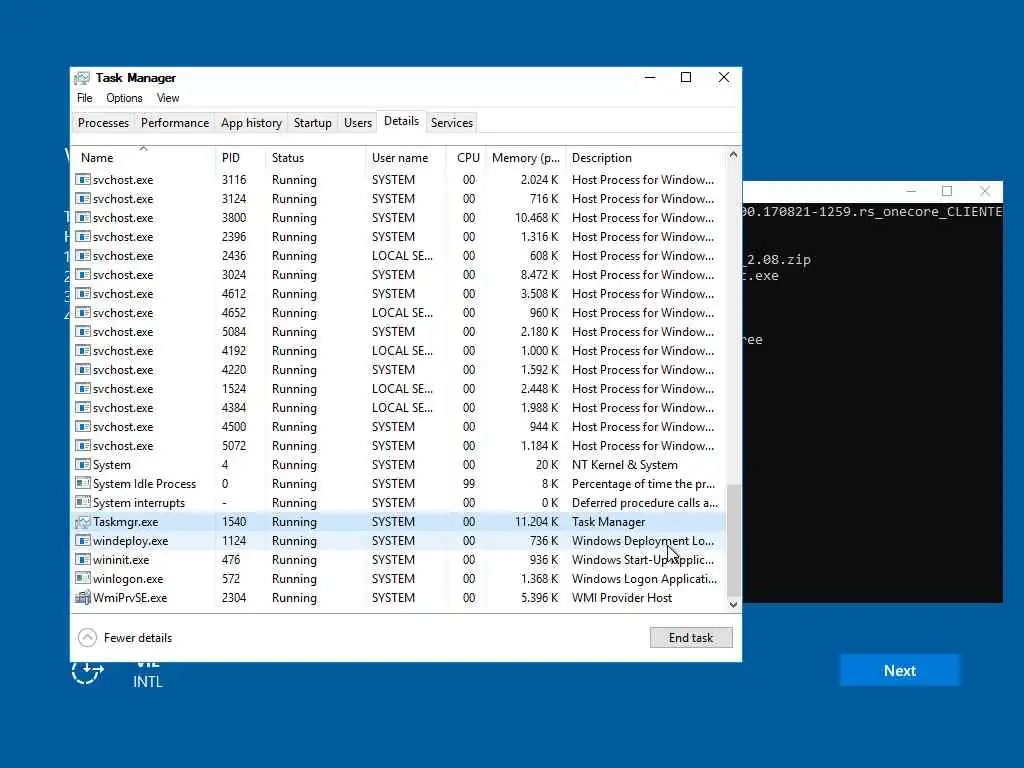Click the icon of svchost.exe PID 4192
The height and width of the screenshot is (768, 1024).
point(82,350)
